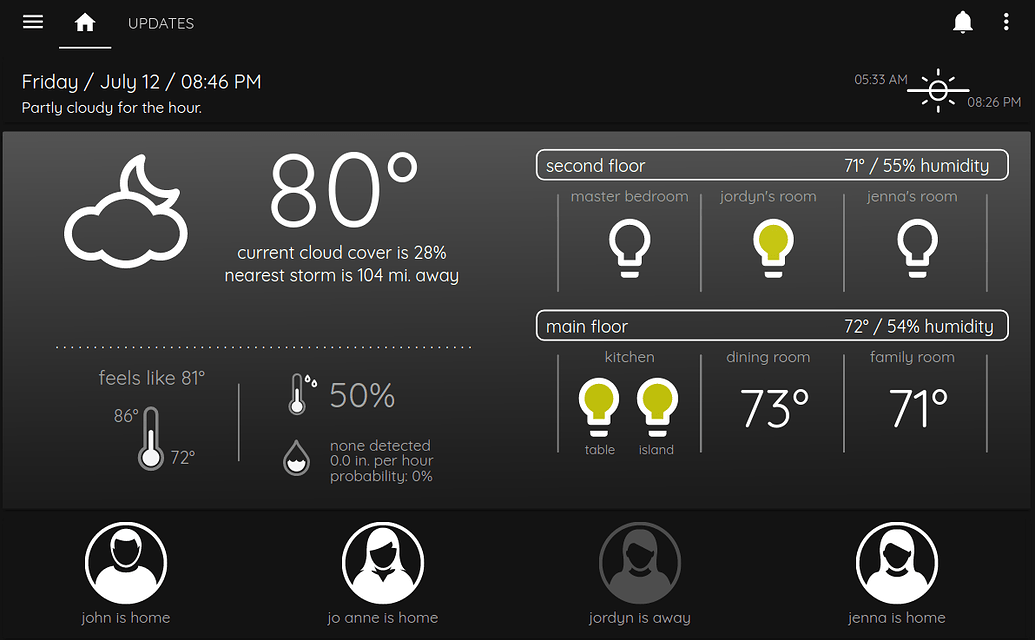Click the humidity thermometer icon

(297, 394)
